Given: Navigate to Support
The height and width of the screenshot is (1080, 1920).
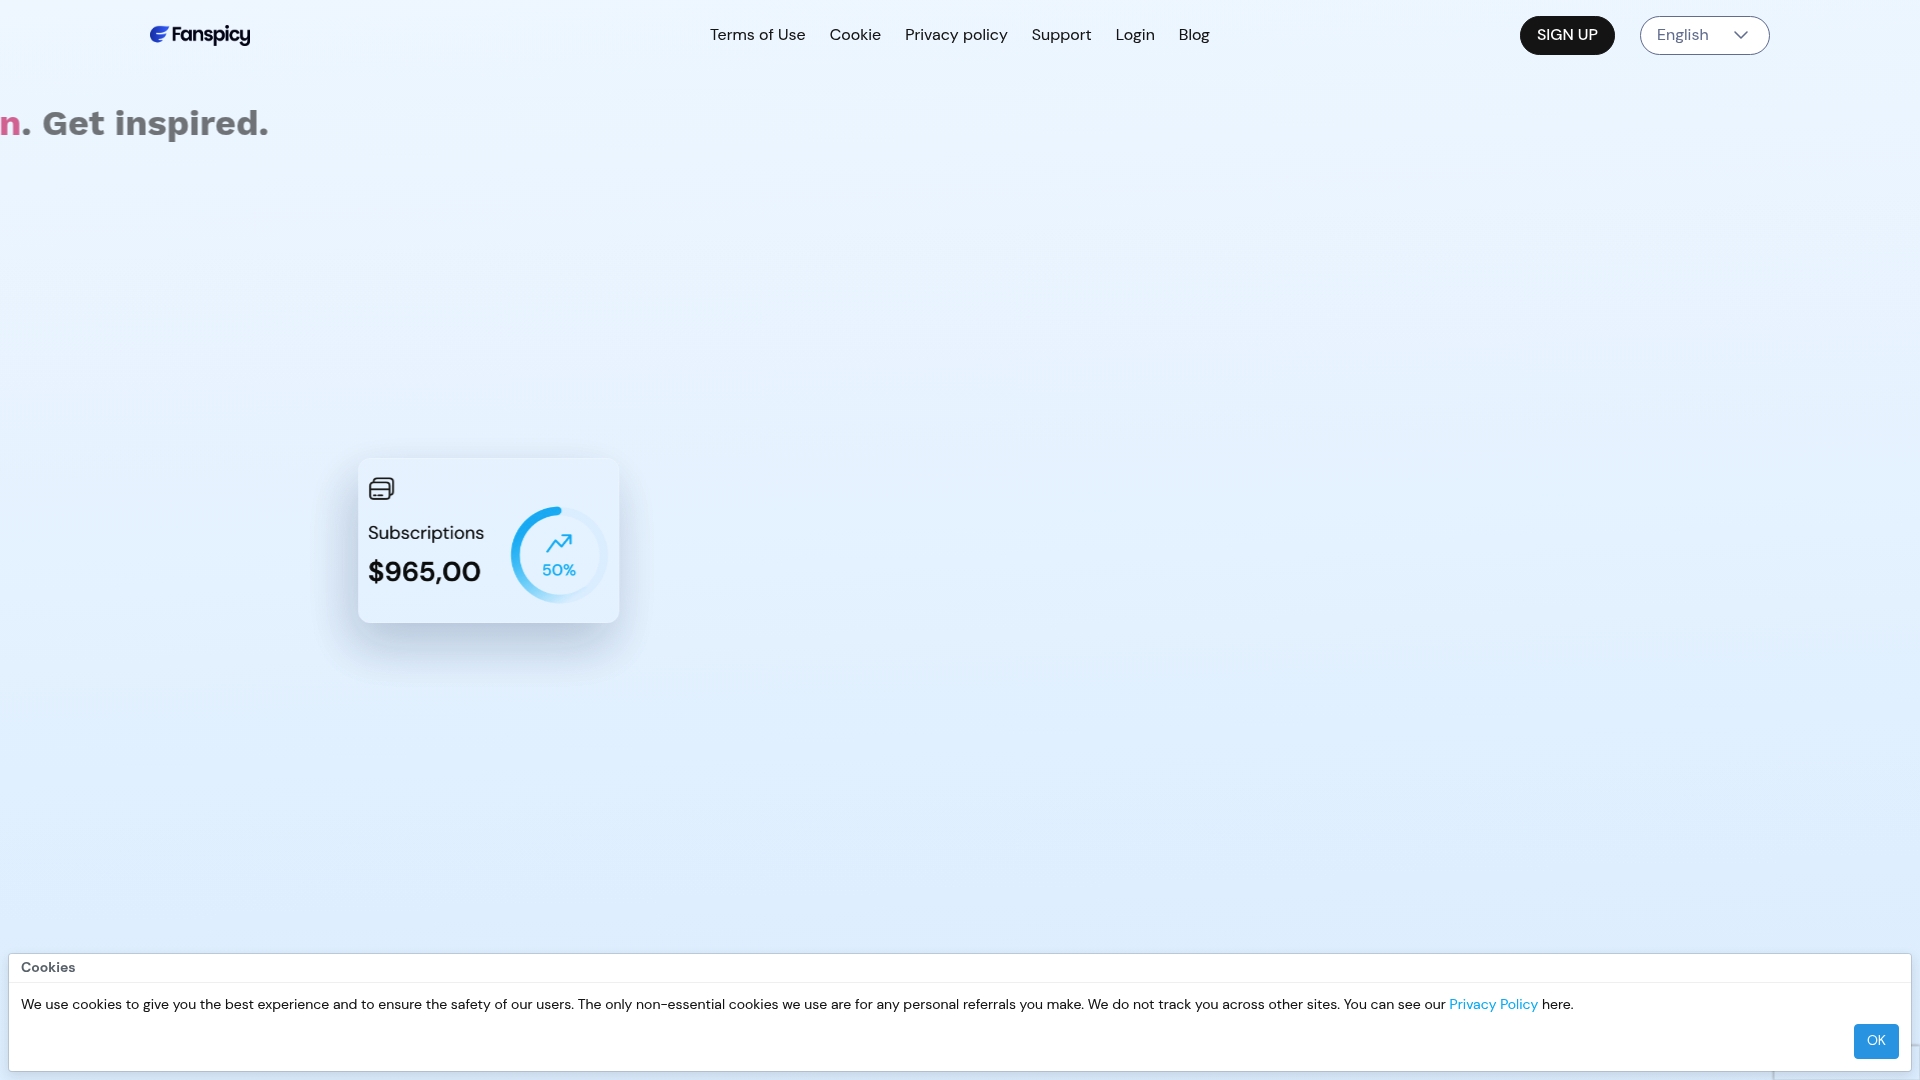Looking at the screenshot, I should 1060,35.
